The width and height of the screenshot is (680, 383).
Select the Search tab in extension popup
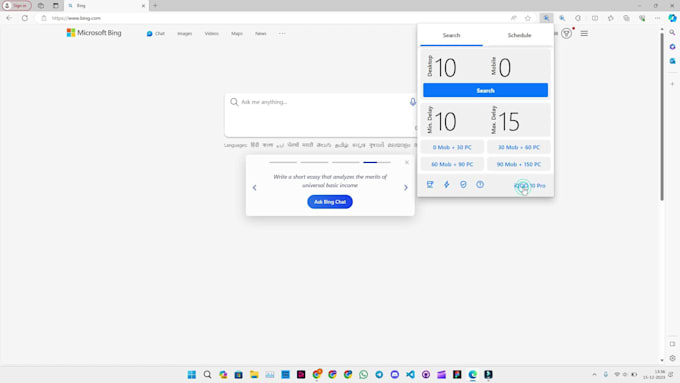451,35
